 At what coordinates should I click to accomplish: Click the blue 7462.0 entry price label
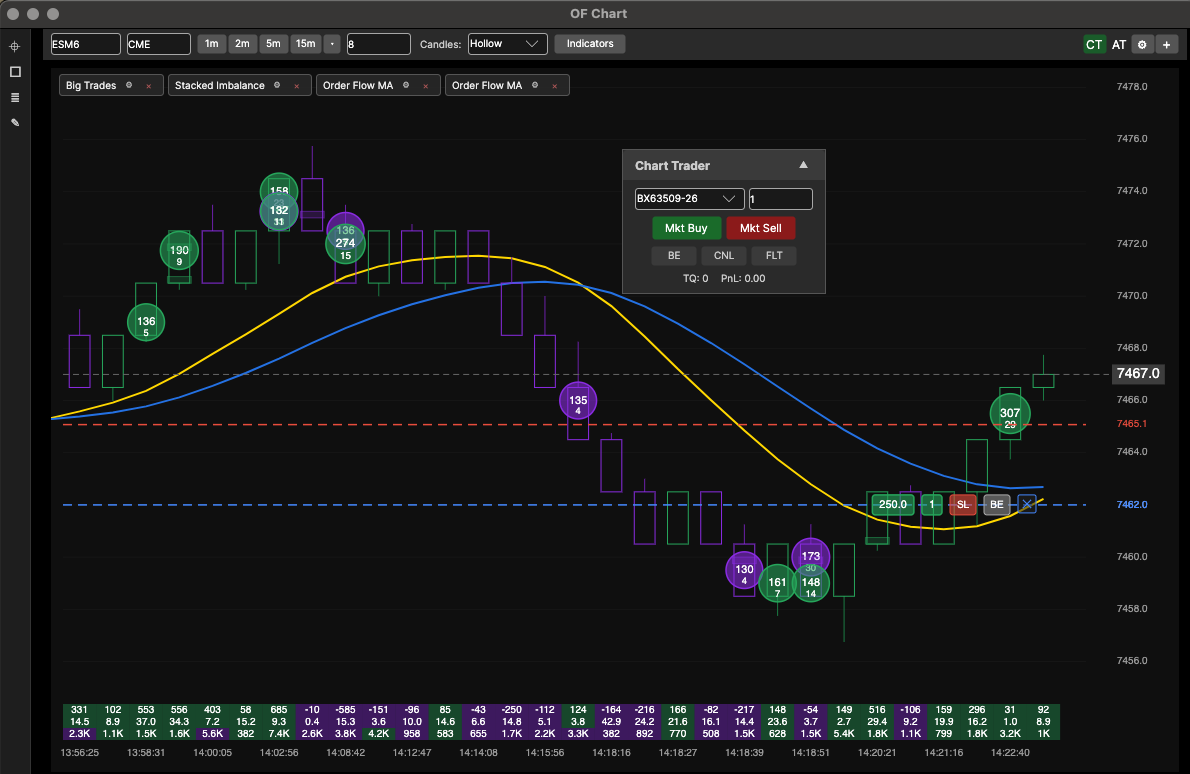click(1132, 504)
